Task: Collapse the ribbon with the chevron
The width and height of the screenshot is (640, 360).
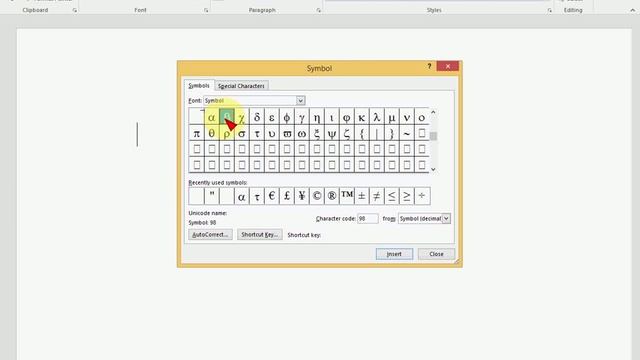Action: click(633, 10)
